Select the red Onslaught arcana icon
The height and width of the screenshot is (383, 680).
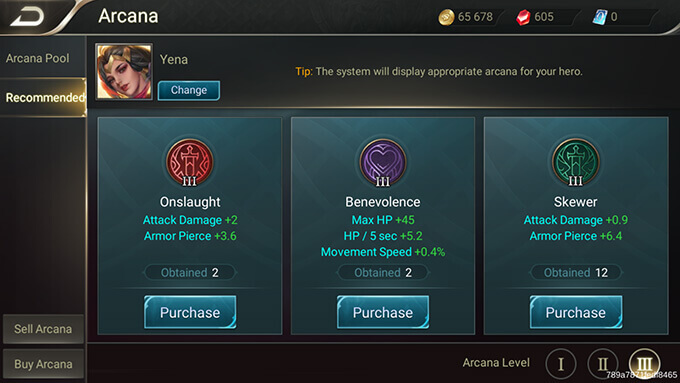pyautogui.click(x=190, y=162)
